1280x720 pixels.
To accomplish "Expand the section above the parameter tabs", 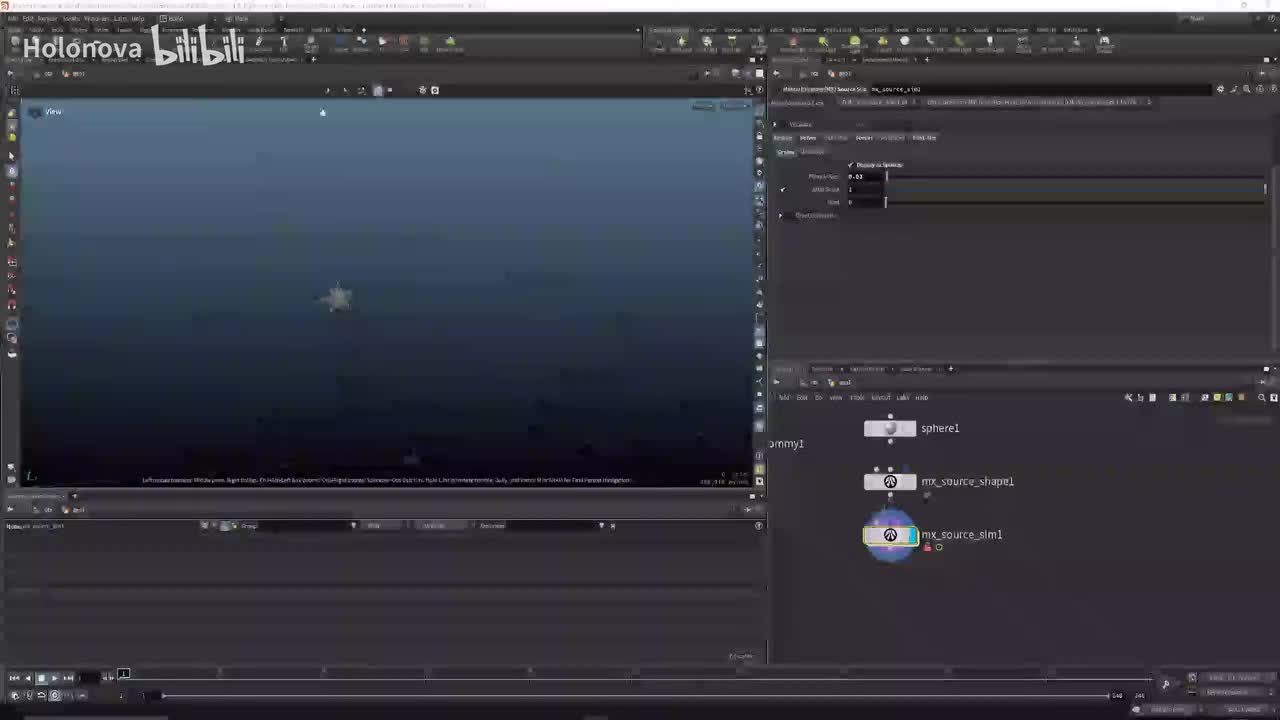I will tap(775, 124).
